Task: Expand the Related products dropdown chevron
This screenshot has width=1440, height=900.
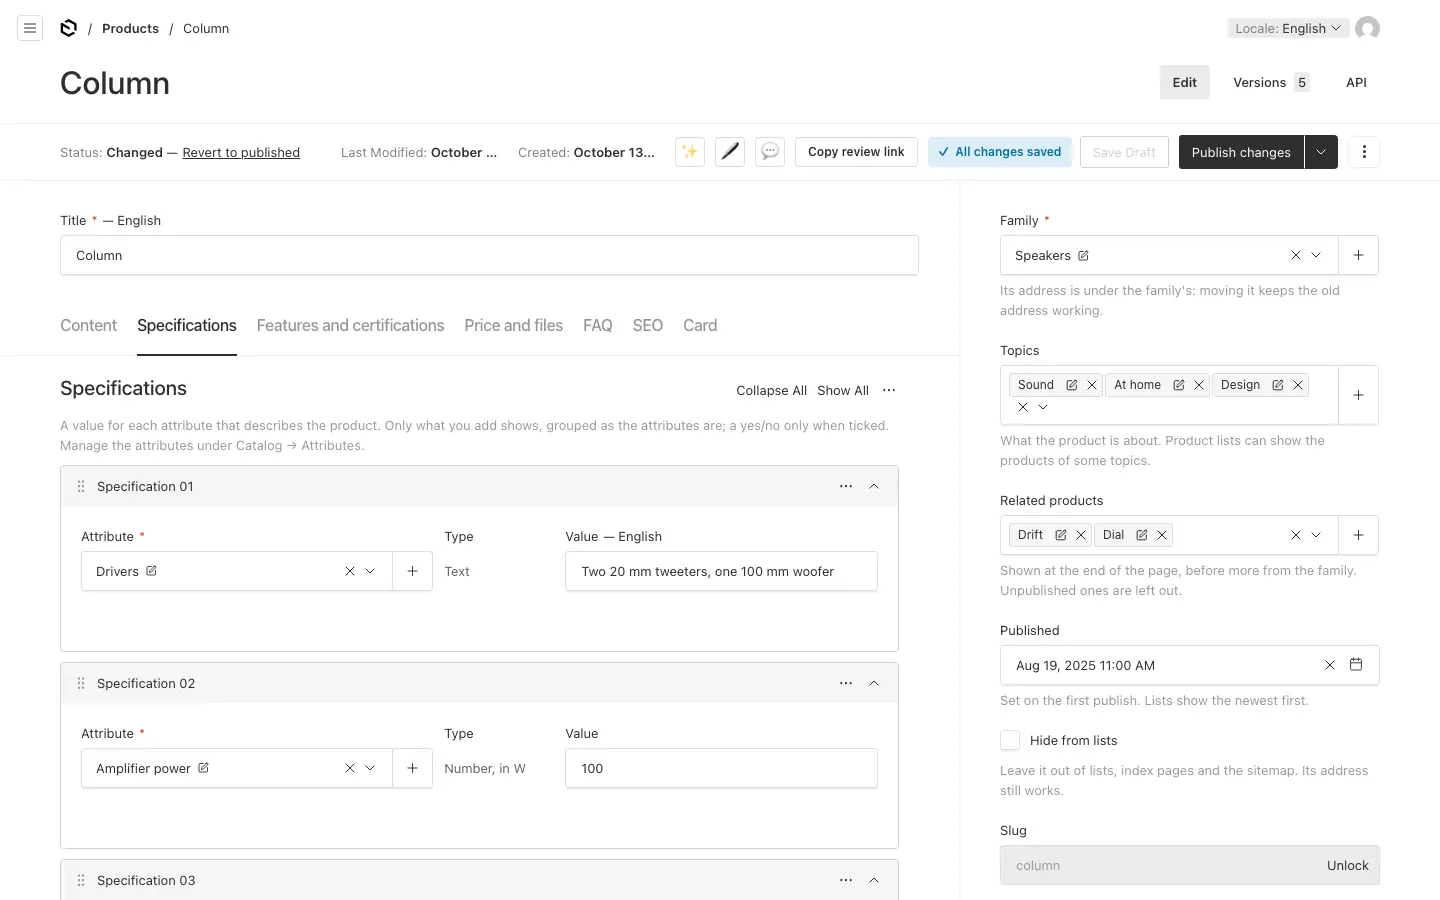Action: pos(1316,535)
